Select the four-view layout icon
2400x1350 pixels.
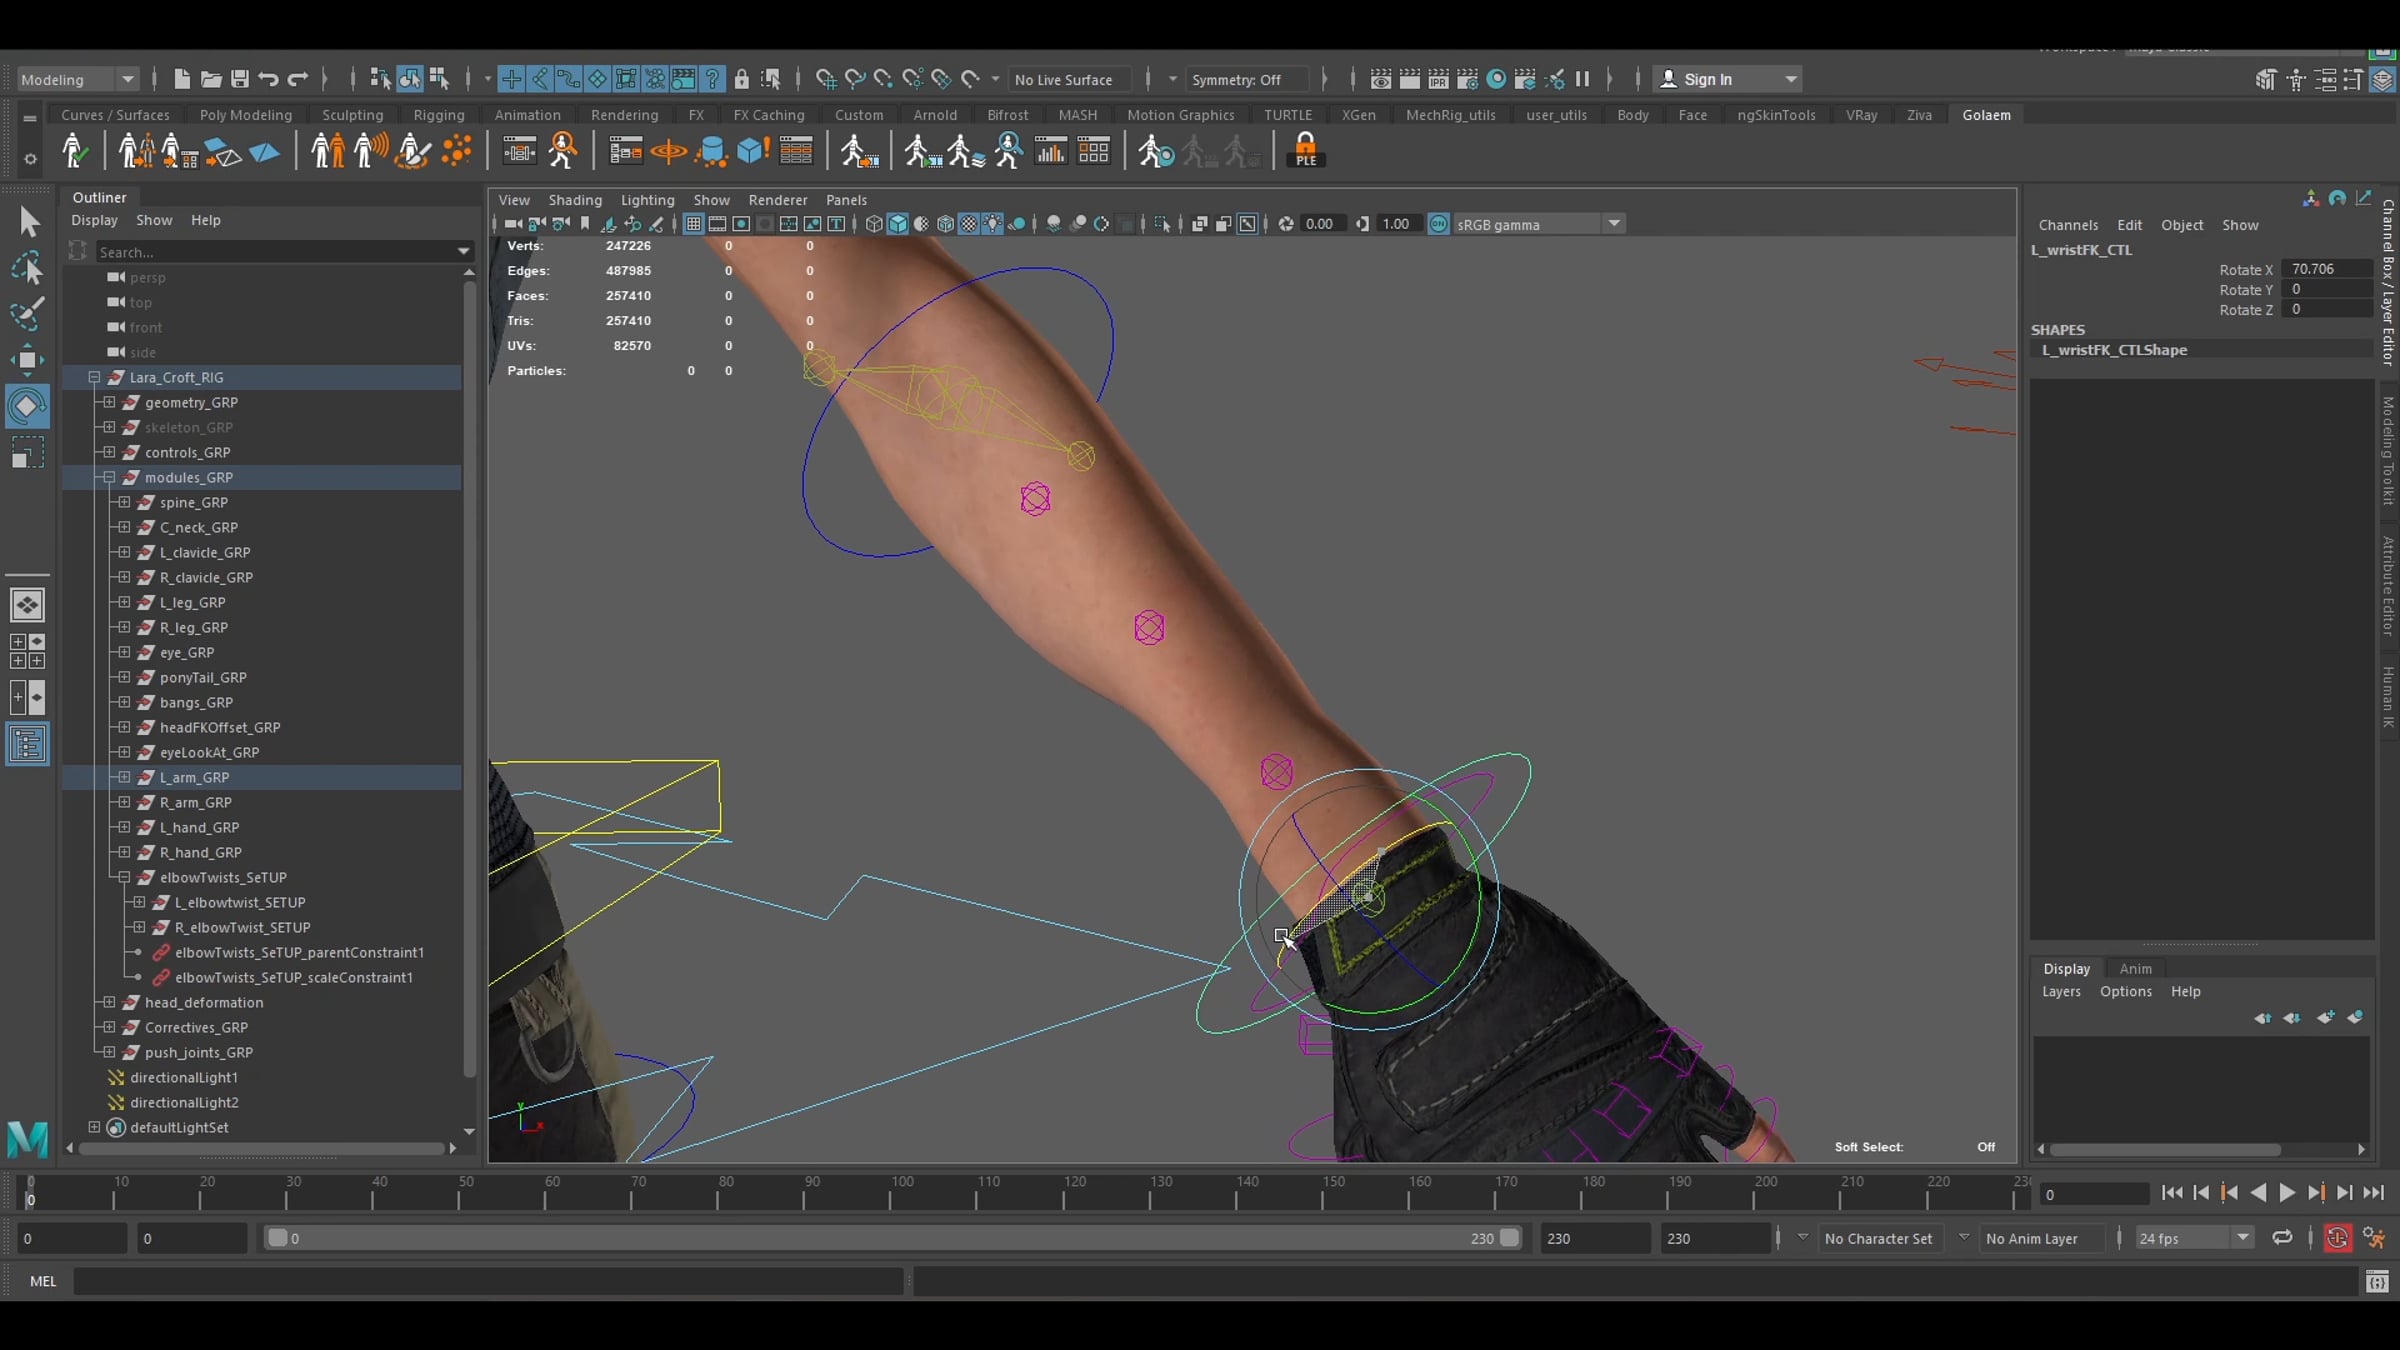(27, 651)
